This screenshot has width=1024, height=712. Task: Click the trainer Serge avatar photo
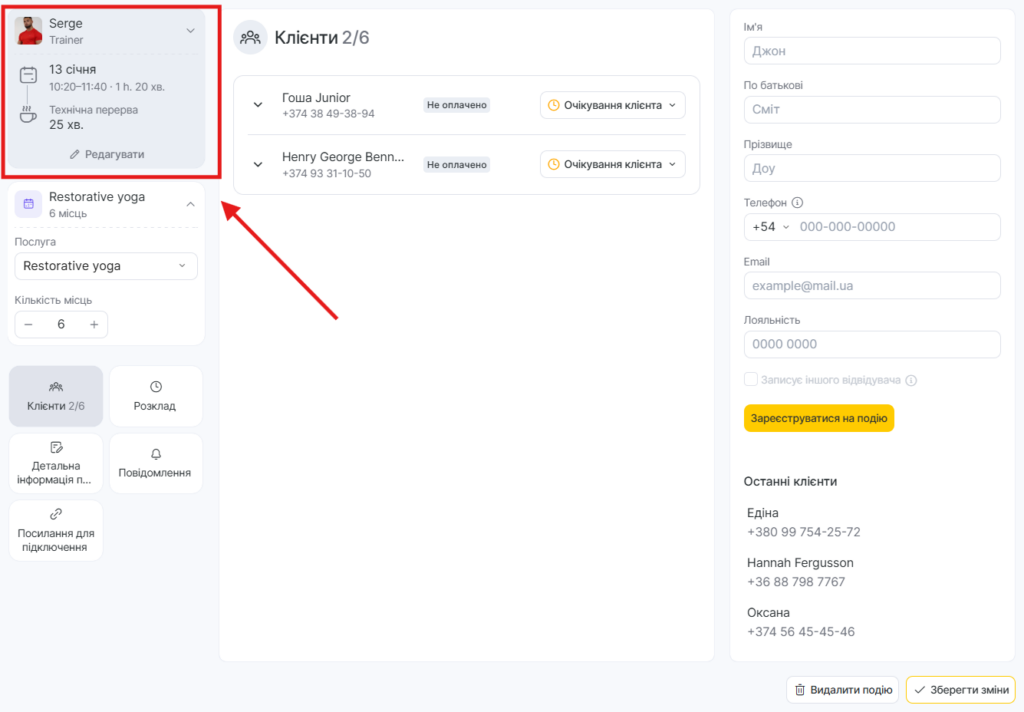(30, 31)
